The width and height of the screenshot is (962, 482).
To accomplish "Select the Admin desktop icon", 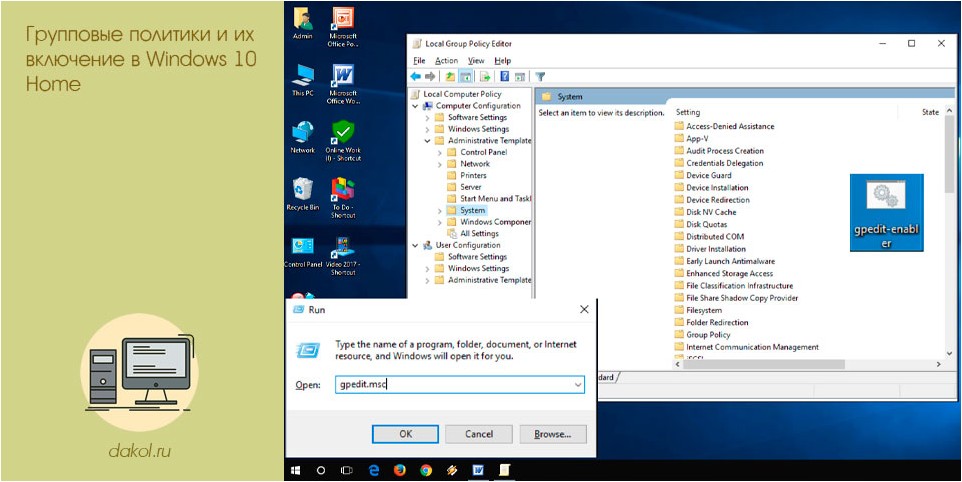I will click(302, 23).
